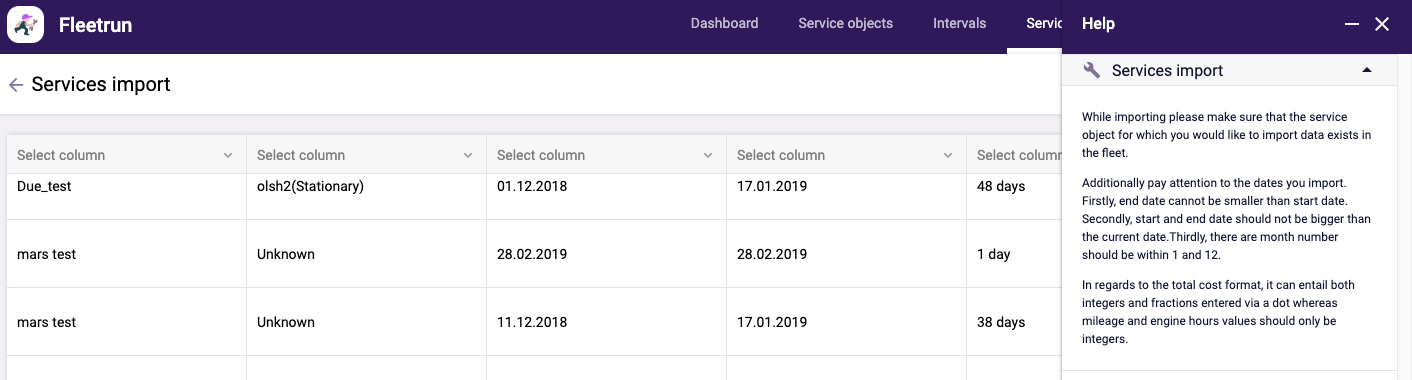Open the Intervals tab
Screen dimensions: 1412x380
[959, 23]
